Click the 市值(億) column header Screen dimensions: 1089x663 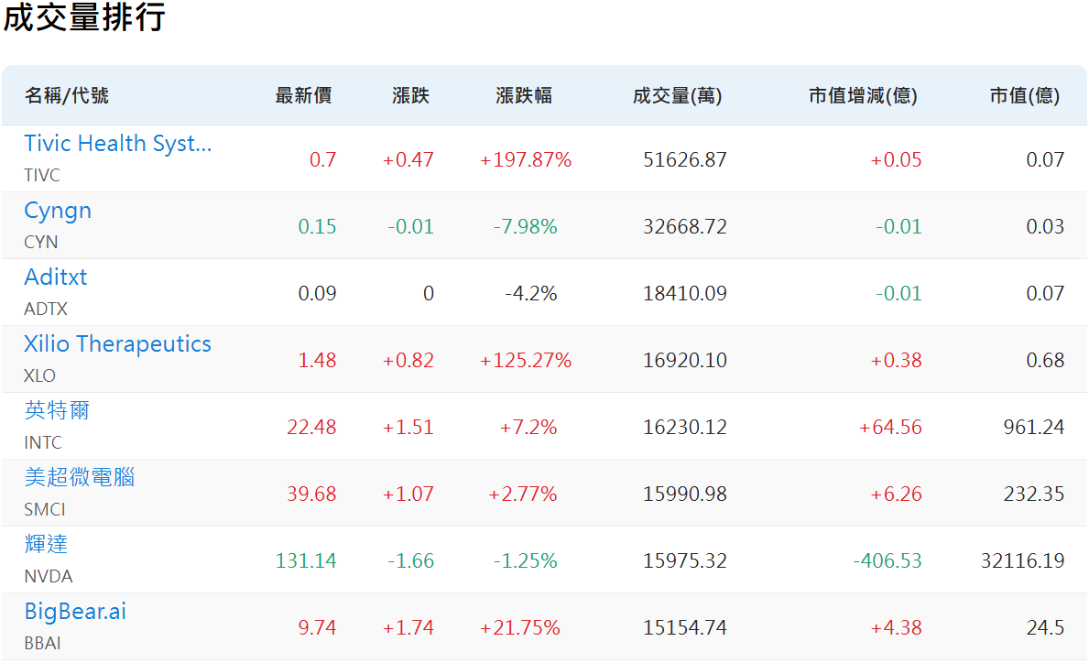pyautogui.click(x=1024, y=95)
